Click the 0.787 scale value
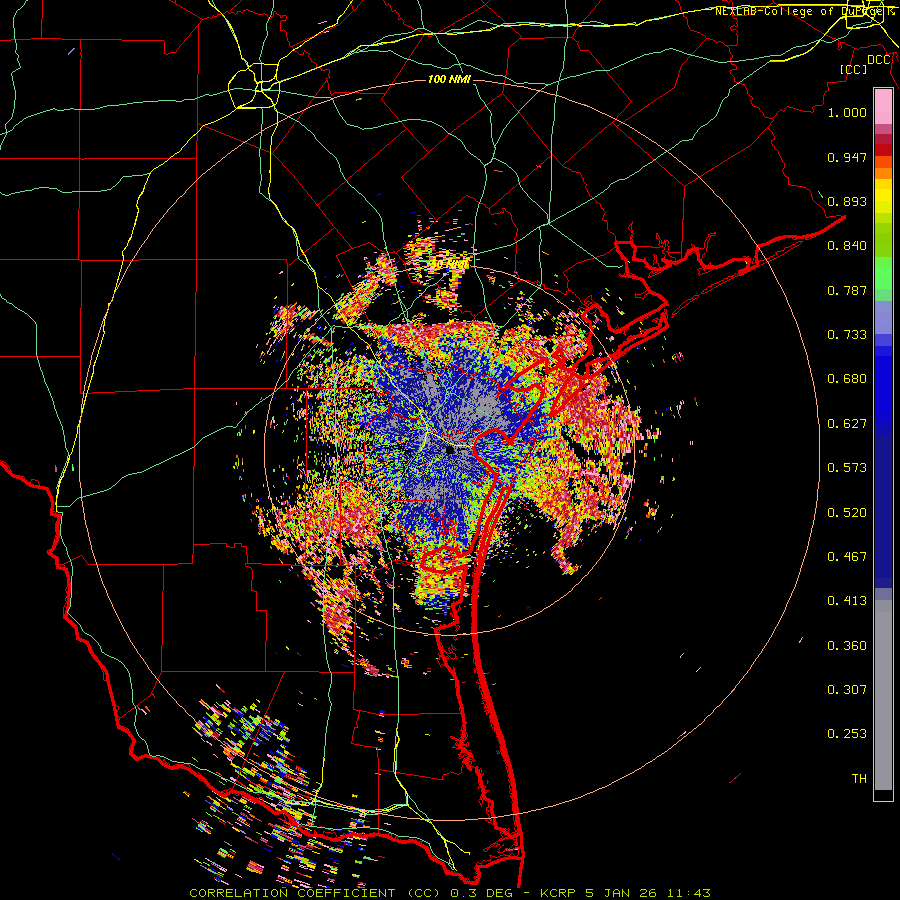Image resolution: width=900 pixels, height=900 pixels. pos(847,290)
